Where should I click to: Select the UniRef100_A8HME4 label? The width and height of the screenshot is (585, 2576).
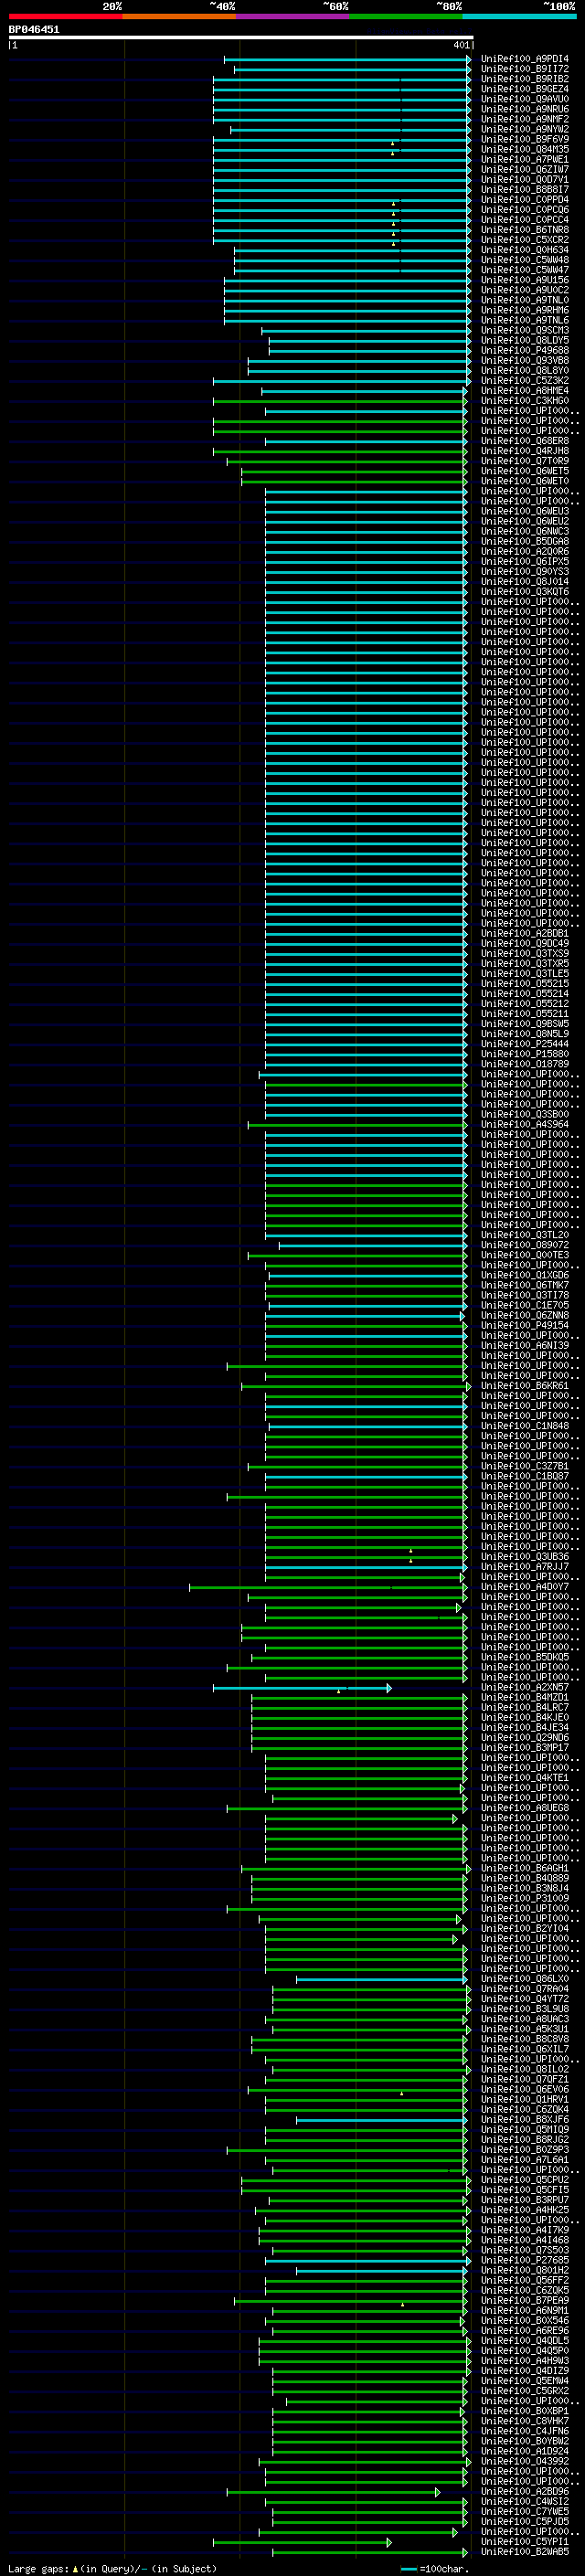tap(525, 391)
